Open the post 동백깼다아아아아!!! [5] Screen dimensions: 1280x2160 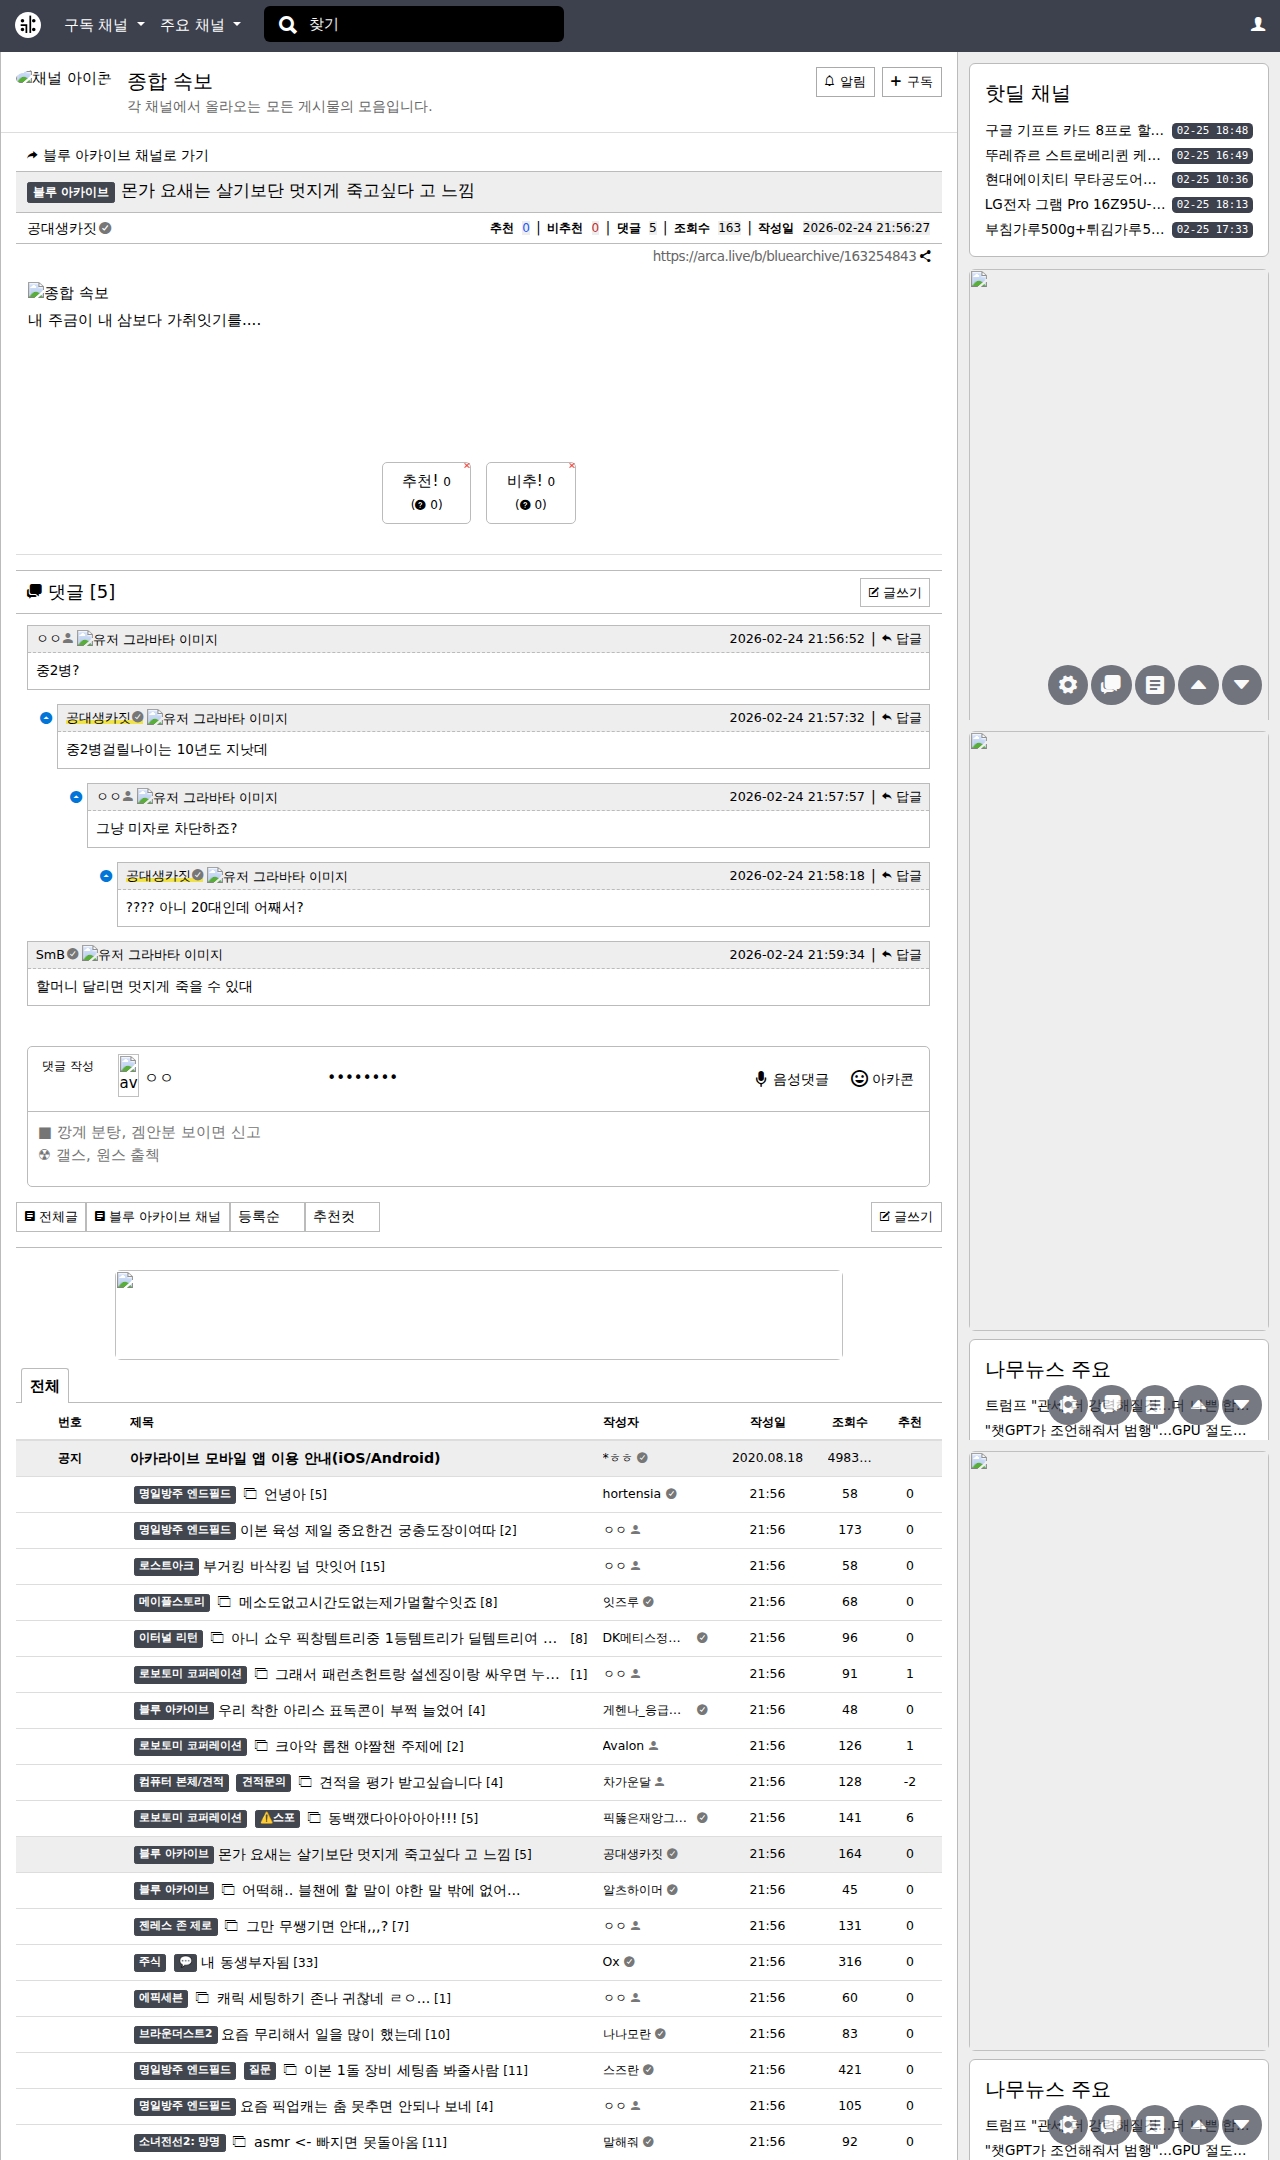click(x=403, y=1819)
